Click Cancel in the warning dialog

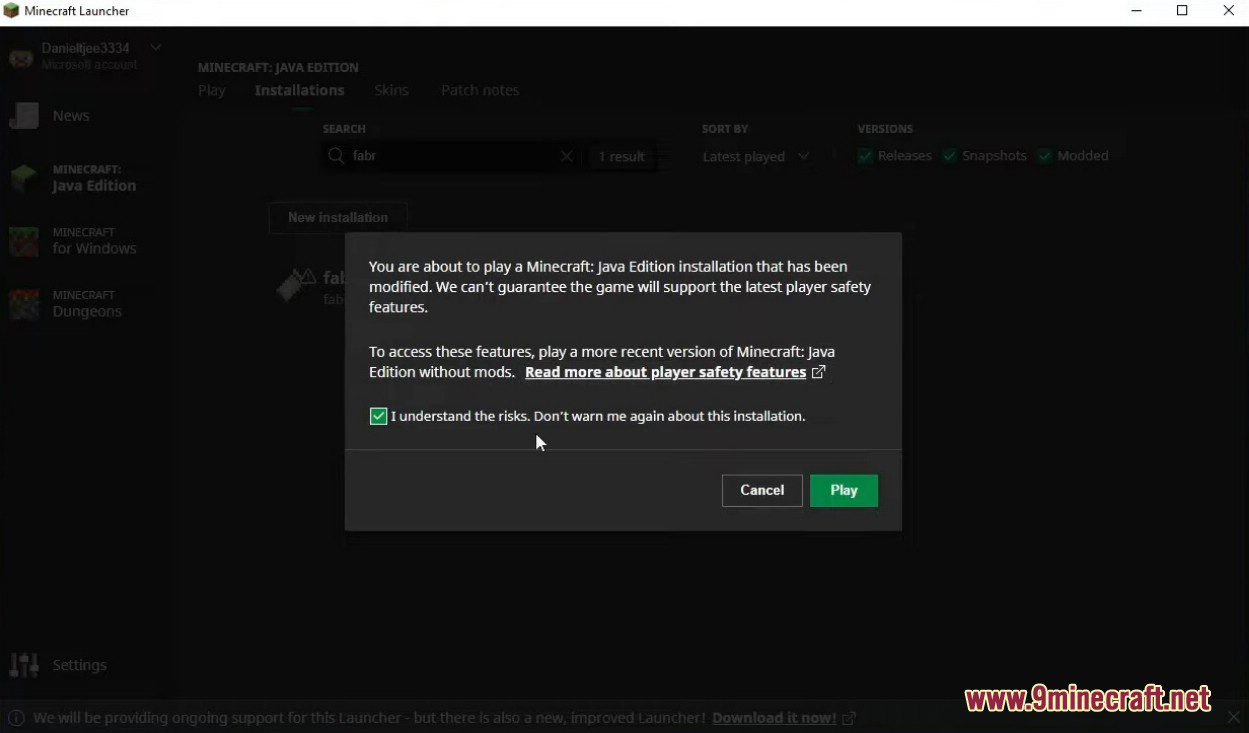tap(762, 490)
